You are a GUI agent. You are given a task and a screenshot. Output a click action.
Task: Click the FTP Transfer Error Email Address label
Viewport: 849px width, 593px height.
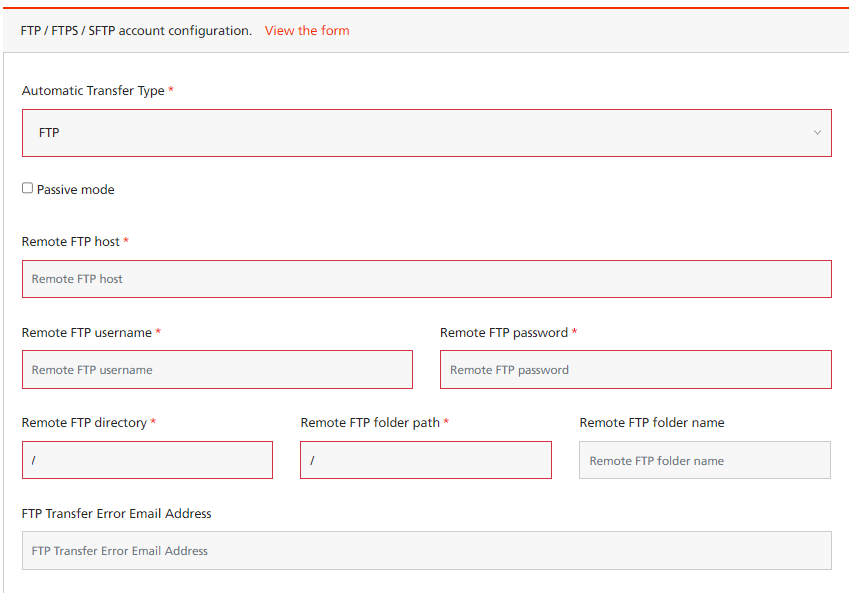point(116,513)
